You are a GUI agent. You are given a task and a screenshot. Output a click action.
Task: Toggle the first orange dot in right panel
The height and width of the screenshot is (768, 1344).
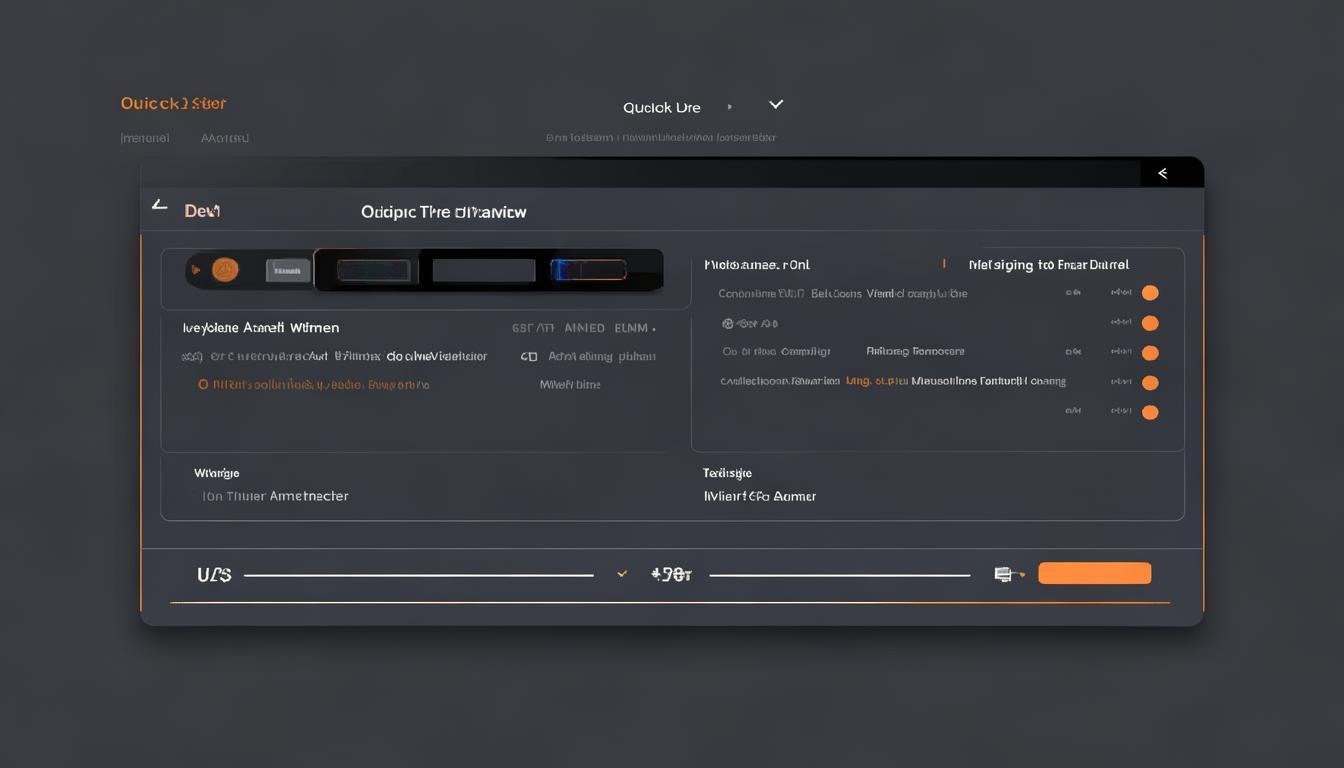point(1150,293)
